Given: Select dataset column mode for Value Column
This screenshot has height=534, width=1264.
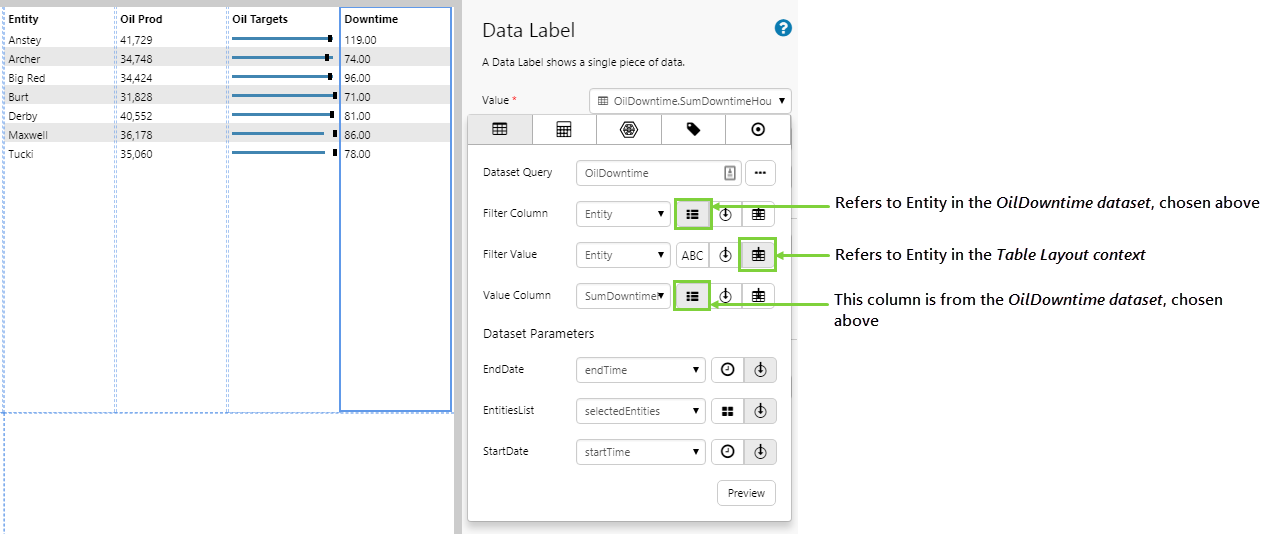Looking at the screenshot, I should point(692,296).
